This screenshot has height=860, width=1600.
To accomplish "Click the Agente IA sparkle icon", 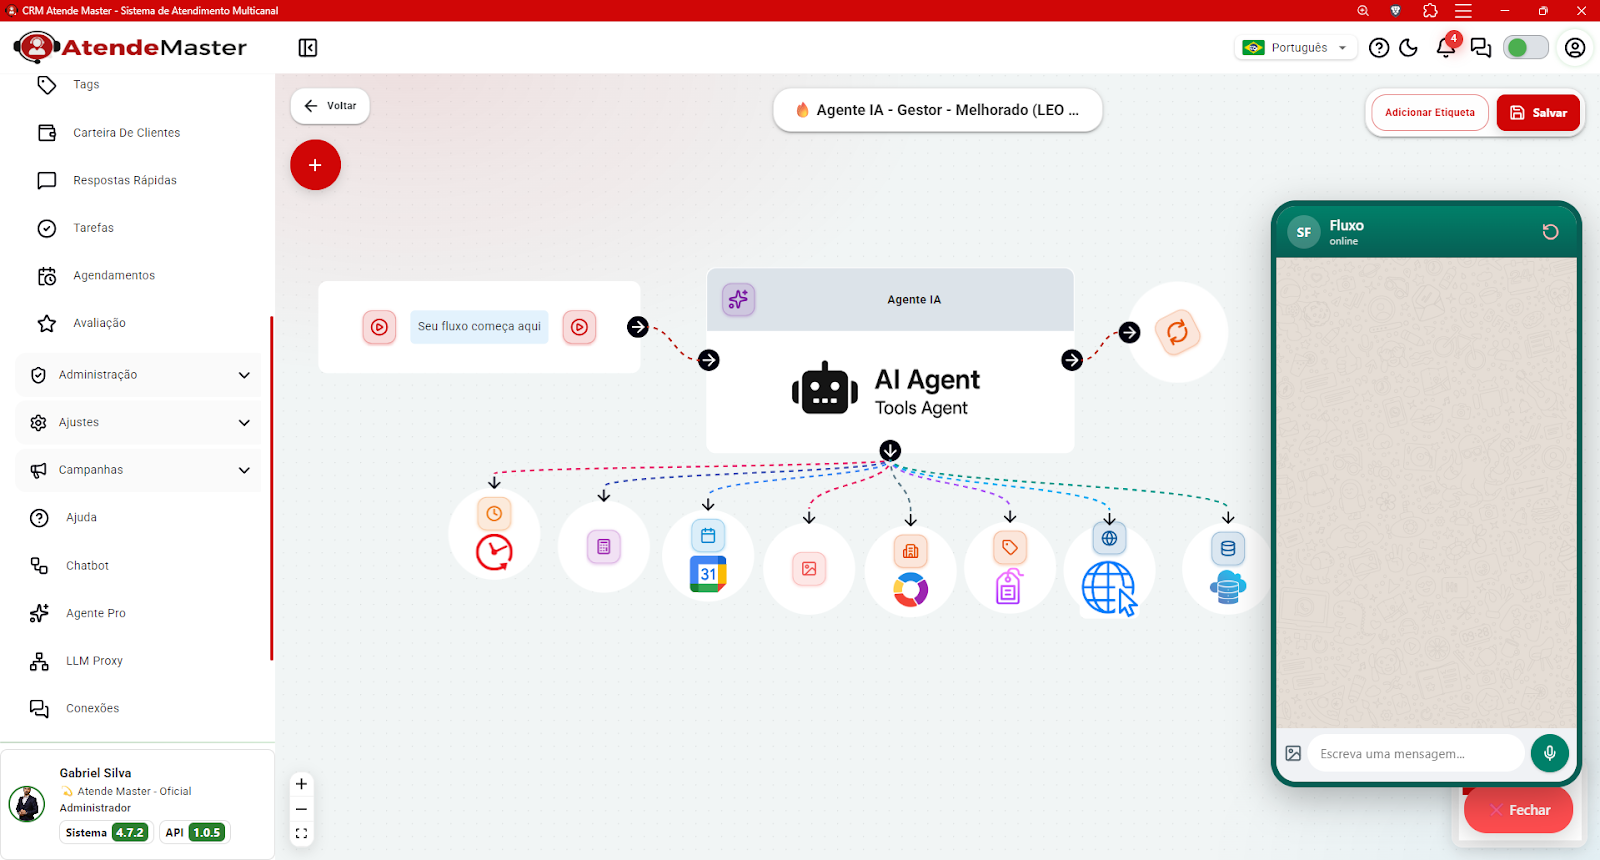I will click(738, 299).
